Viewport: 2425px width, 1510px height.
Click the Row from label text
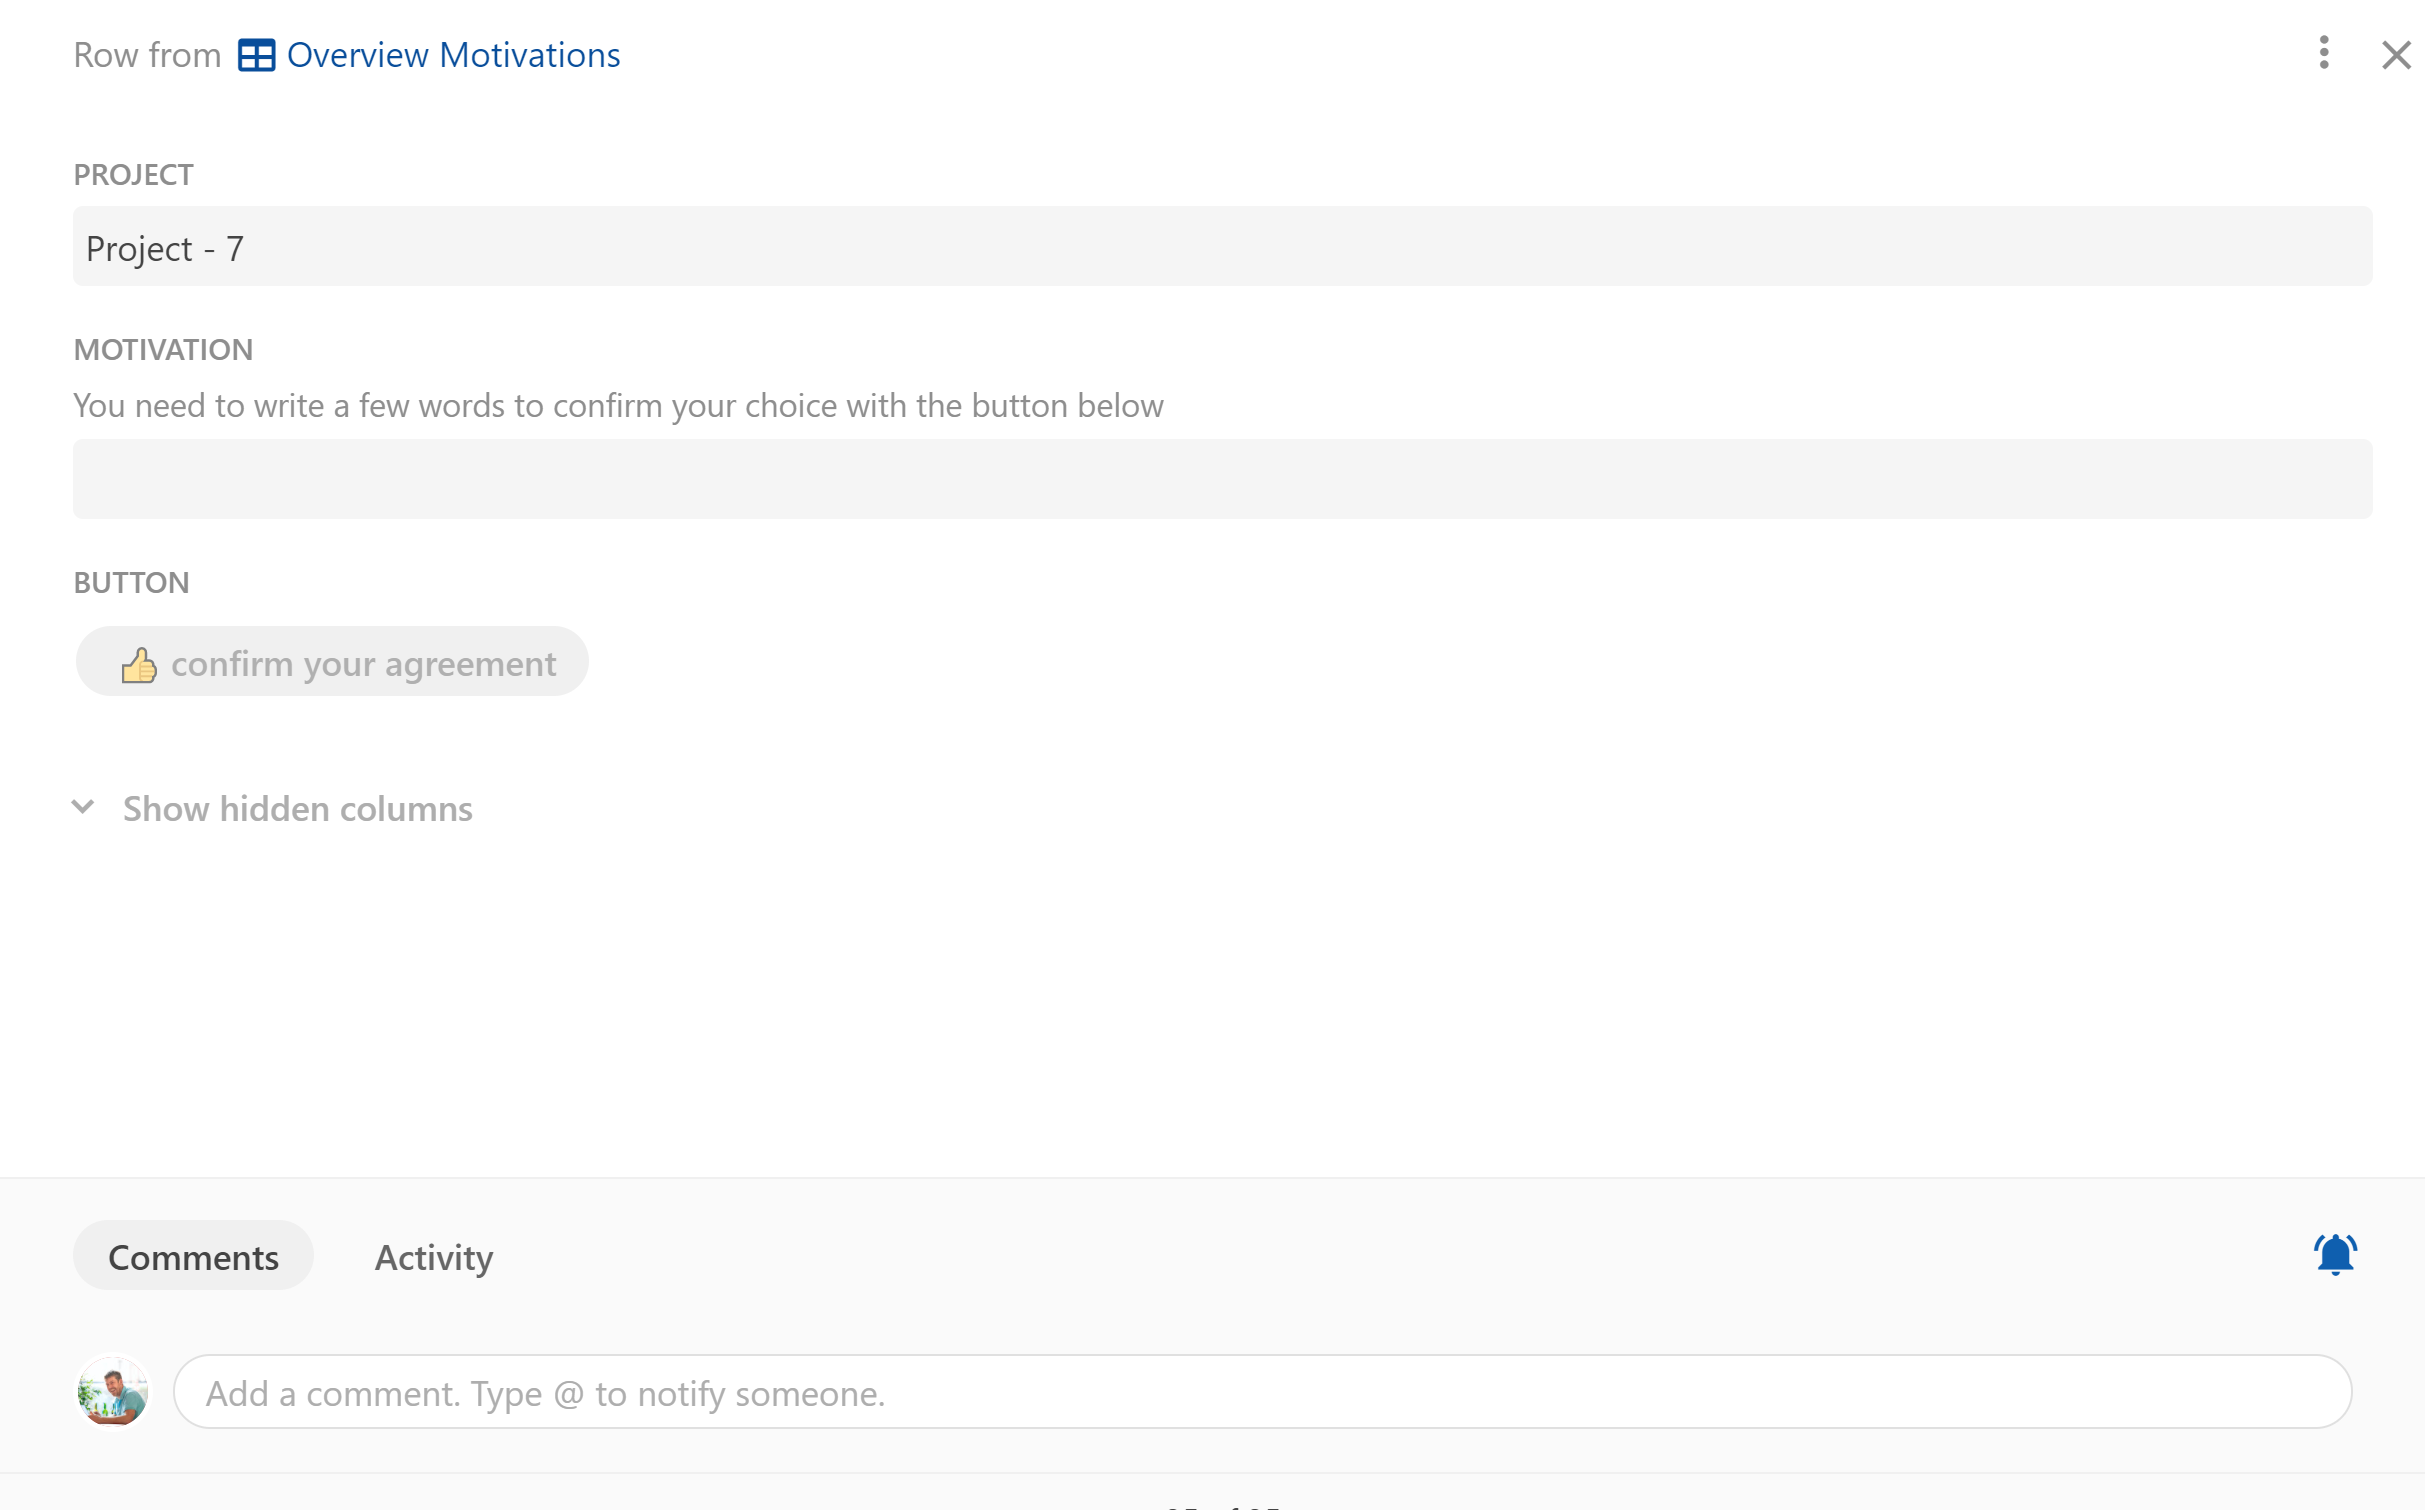(147, 55)
